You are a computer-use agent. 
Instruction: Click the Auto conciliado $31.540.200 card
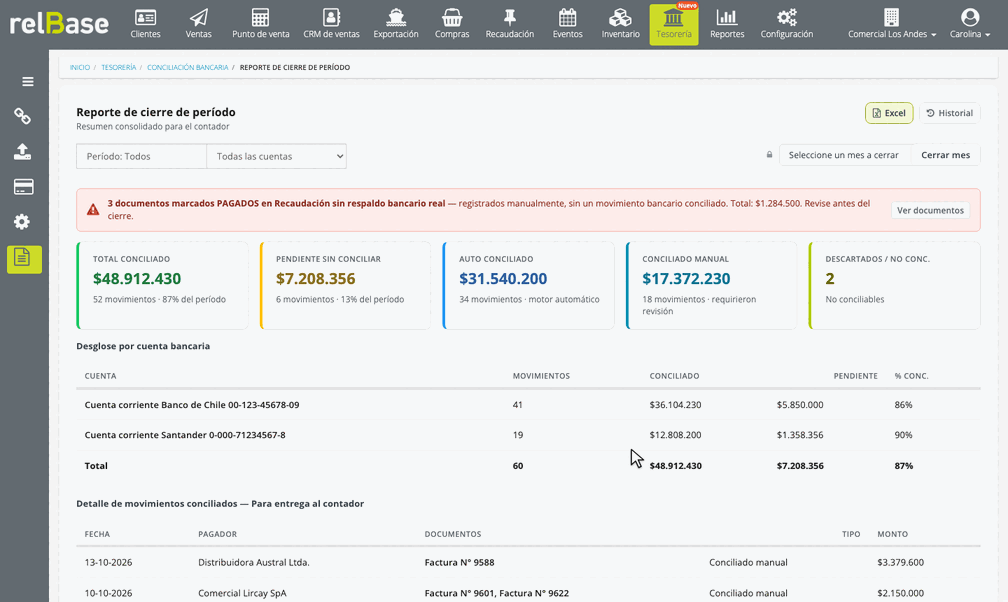528,286
